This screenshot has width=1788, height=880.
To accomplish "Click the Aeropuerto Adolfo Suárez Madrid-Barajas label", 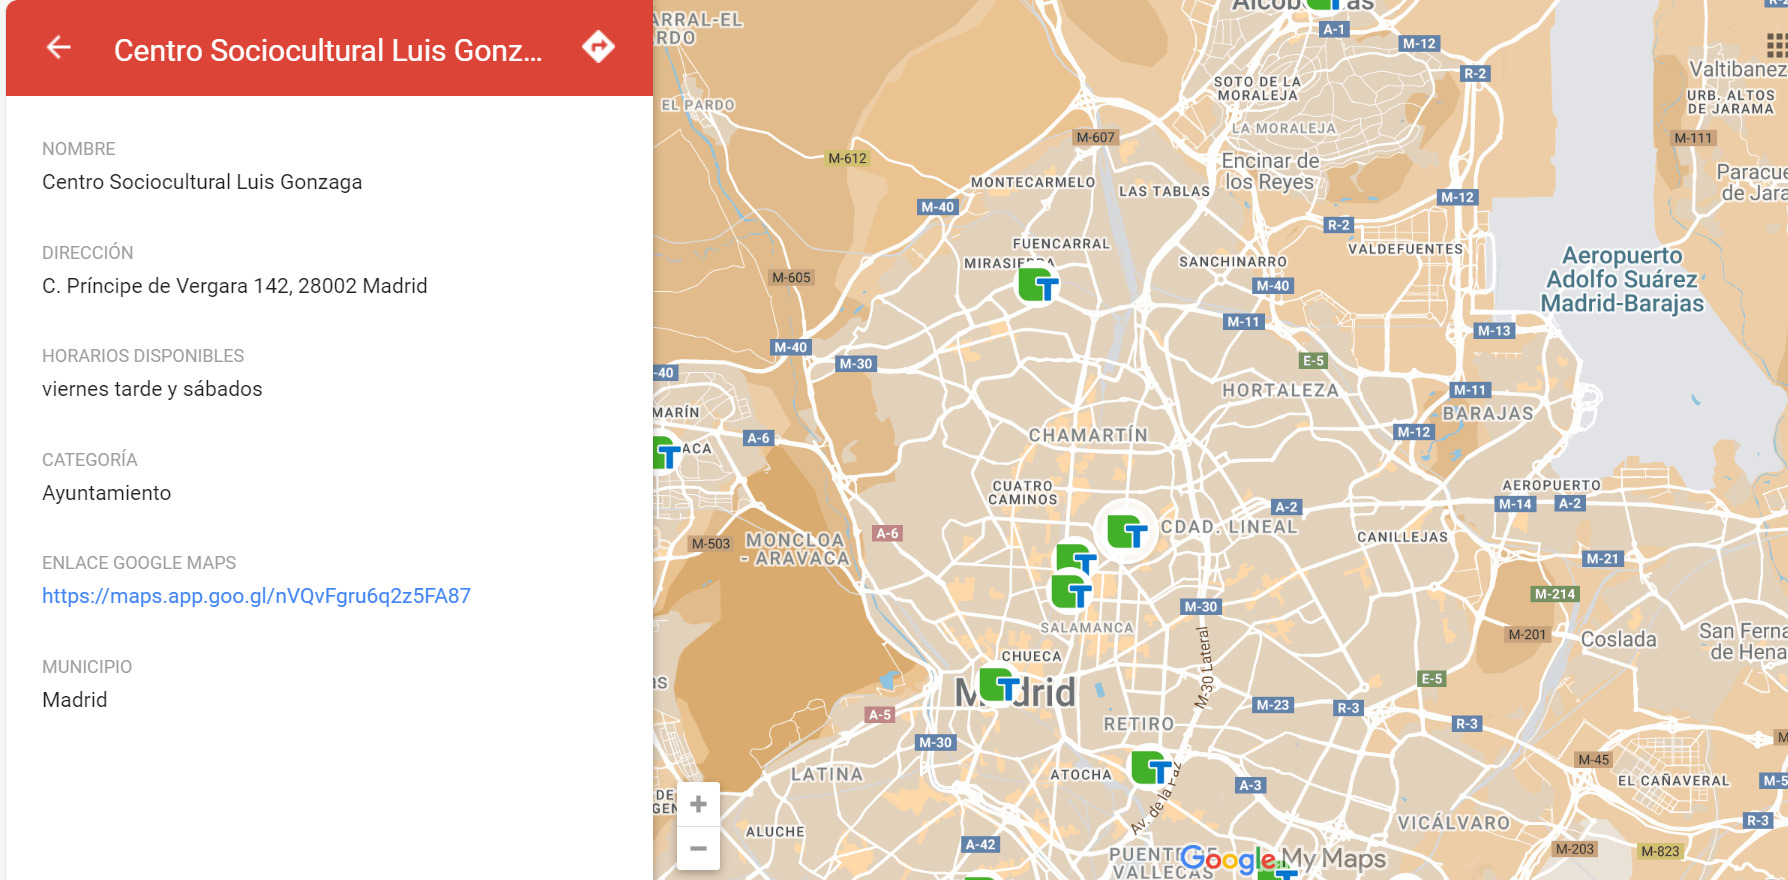I will tap(1621, 280).
